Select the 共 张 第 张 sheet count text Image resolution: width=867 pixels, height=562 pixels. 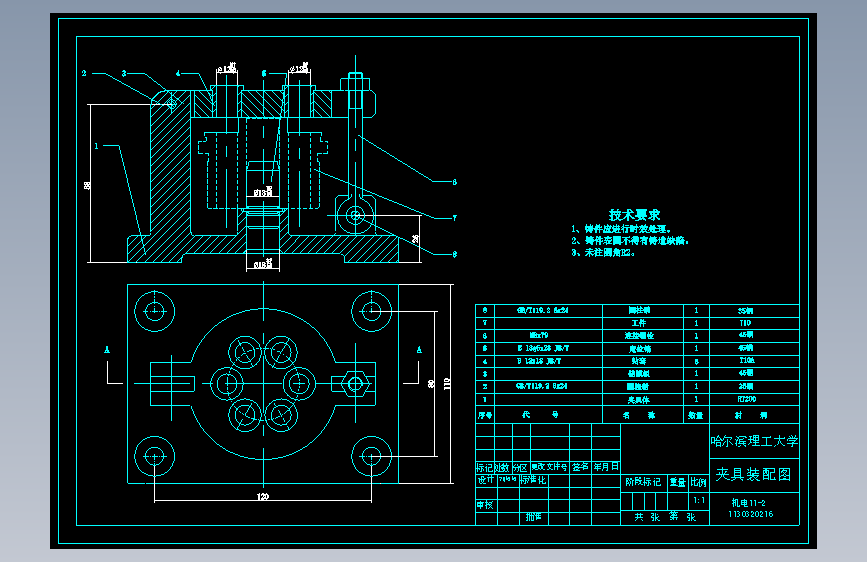click(665, 517)
